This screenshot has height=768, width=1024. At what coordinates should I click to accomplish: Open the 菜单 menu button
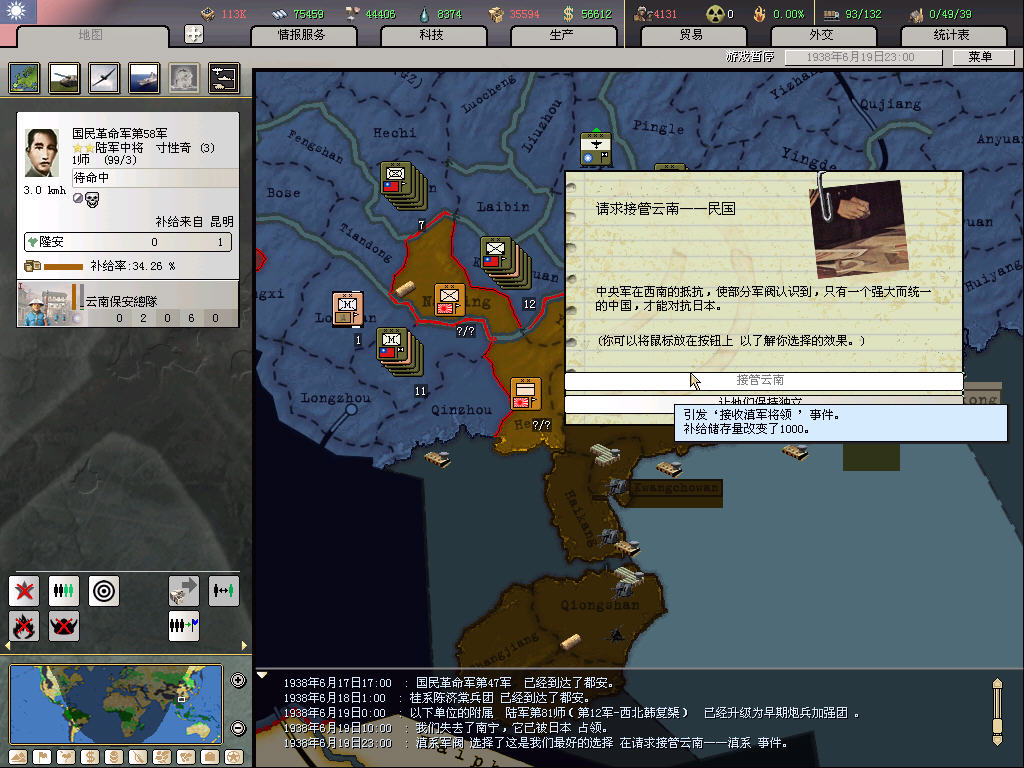[x=979, y=57]
